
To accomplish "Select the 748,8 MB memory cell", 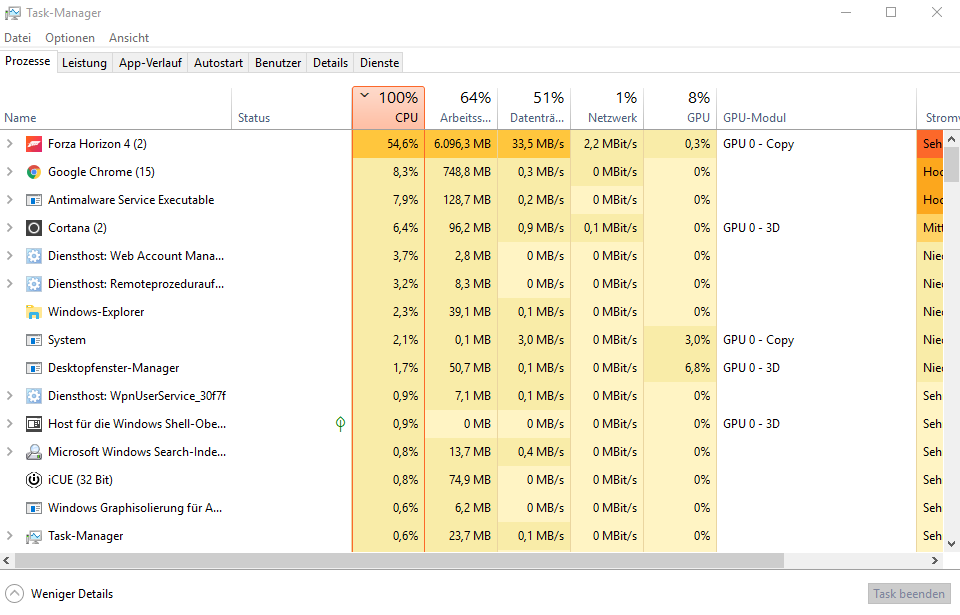I will [x=462, y=172].
